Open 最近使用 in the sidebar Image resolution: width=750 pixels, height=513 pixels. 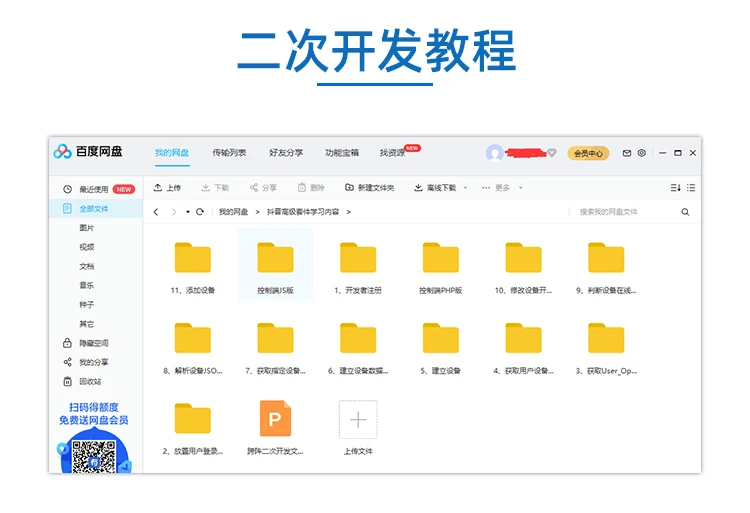[96, 189]
